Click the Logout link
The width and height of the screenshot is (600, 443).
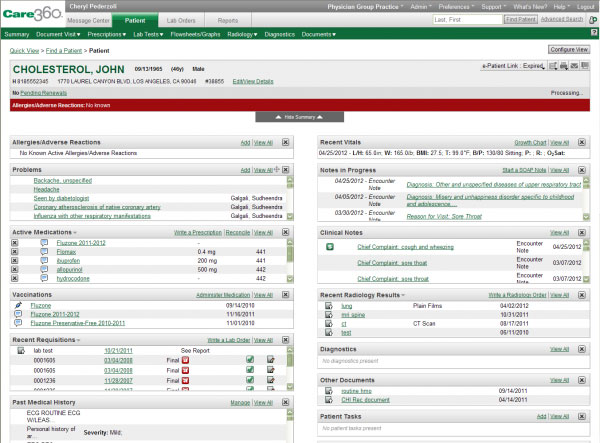586,7
